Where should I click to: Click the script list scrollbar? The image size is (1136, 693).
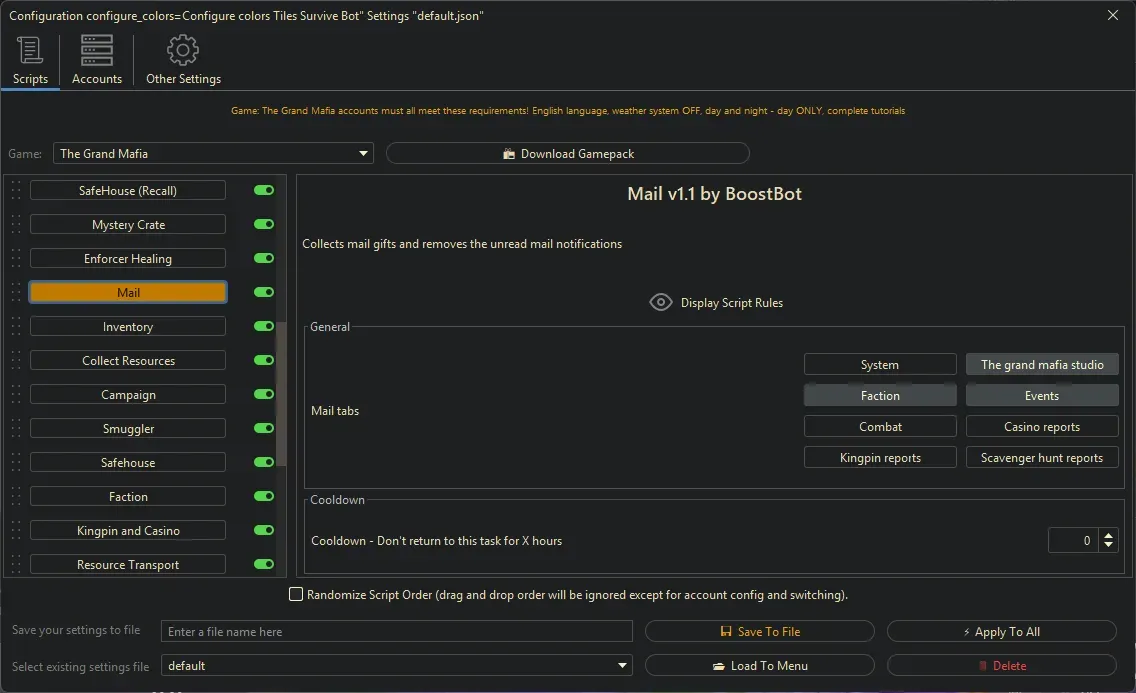pos(281,395)
